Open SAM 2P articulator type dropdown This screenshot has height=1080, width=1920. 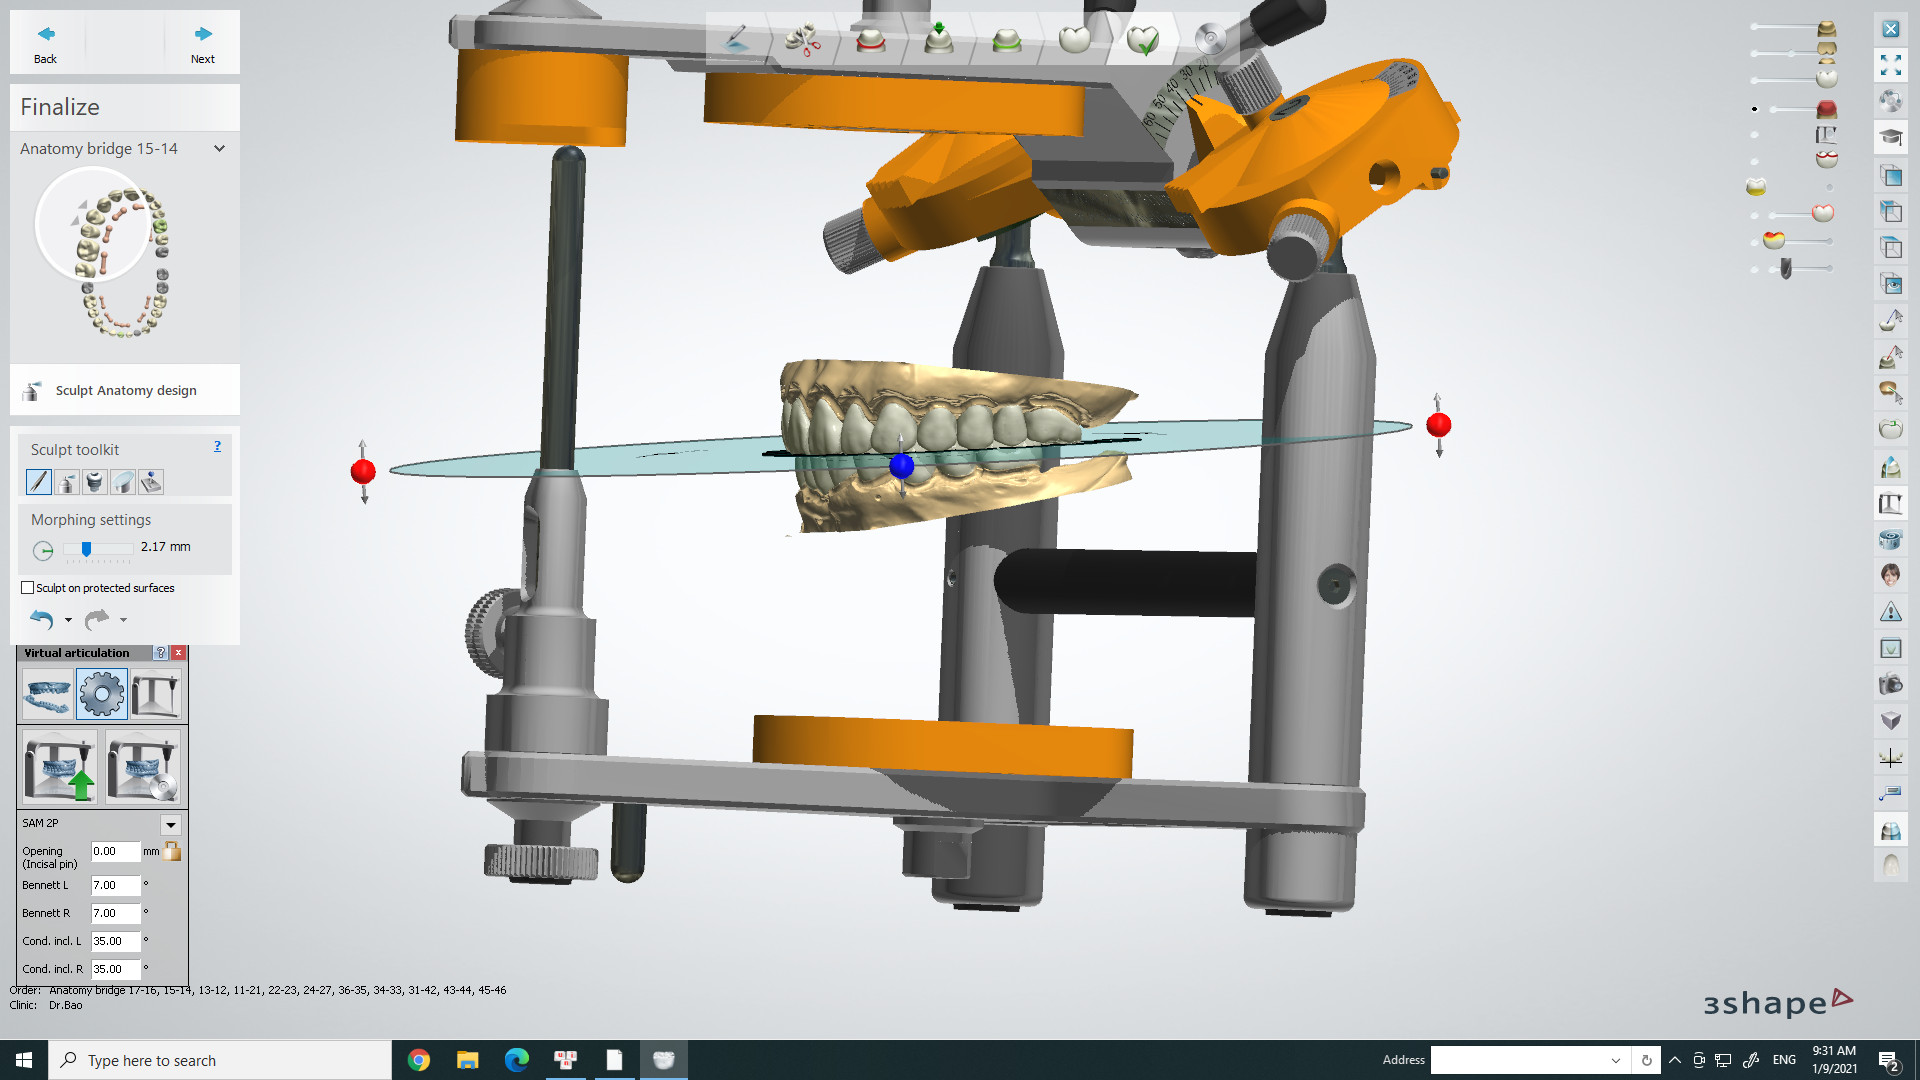coord(171,825)
